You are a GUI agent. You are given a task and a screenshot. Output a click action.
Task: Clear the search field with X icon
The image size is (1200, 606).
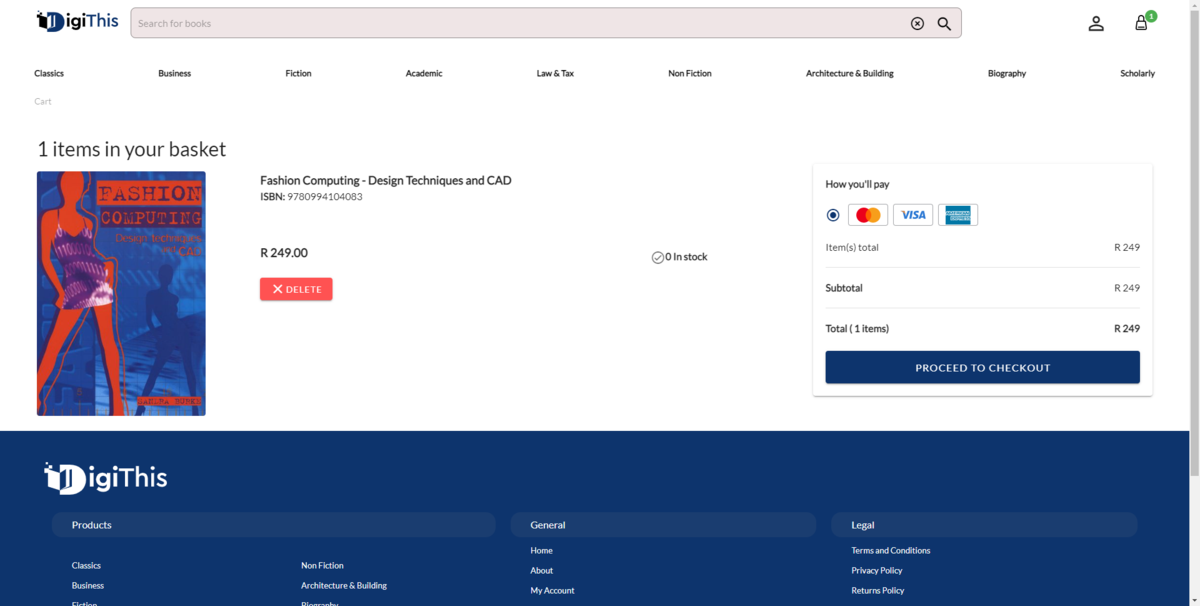pyautogui.click(x=917, y=24)
